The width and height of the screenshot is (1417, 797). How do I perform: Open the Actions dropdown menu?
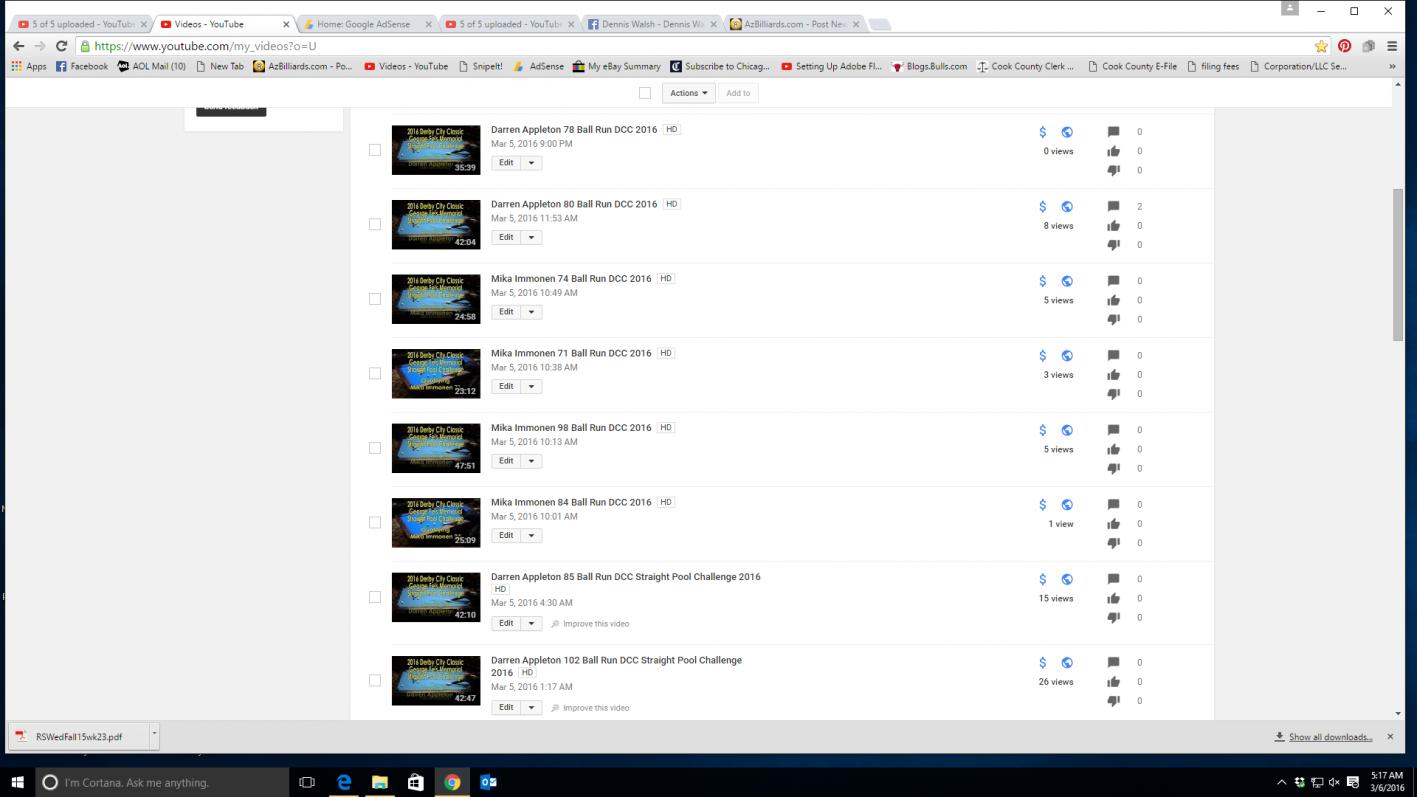pos(688,93)
